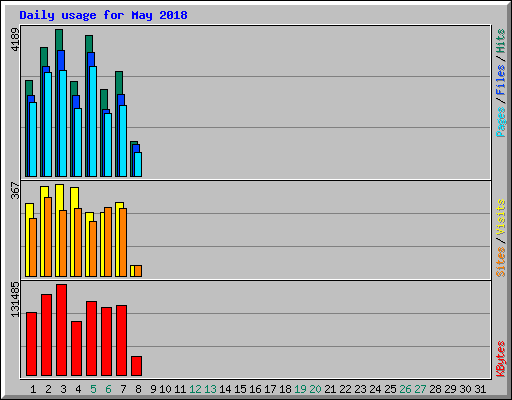This screenshot has width=512, height=400.
Task: Click the green day 6 label
Action: click(108, 389)
